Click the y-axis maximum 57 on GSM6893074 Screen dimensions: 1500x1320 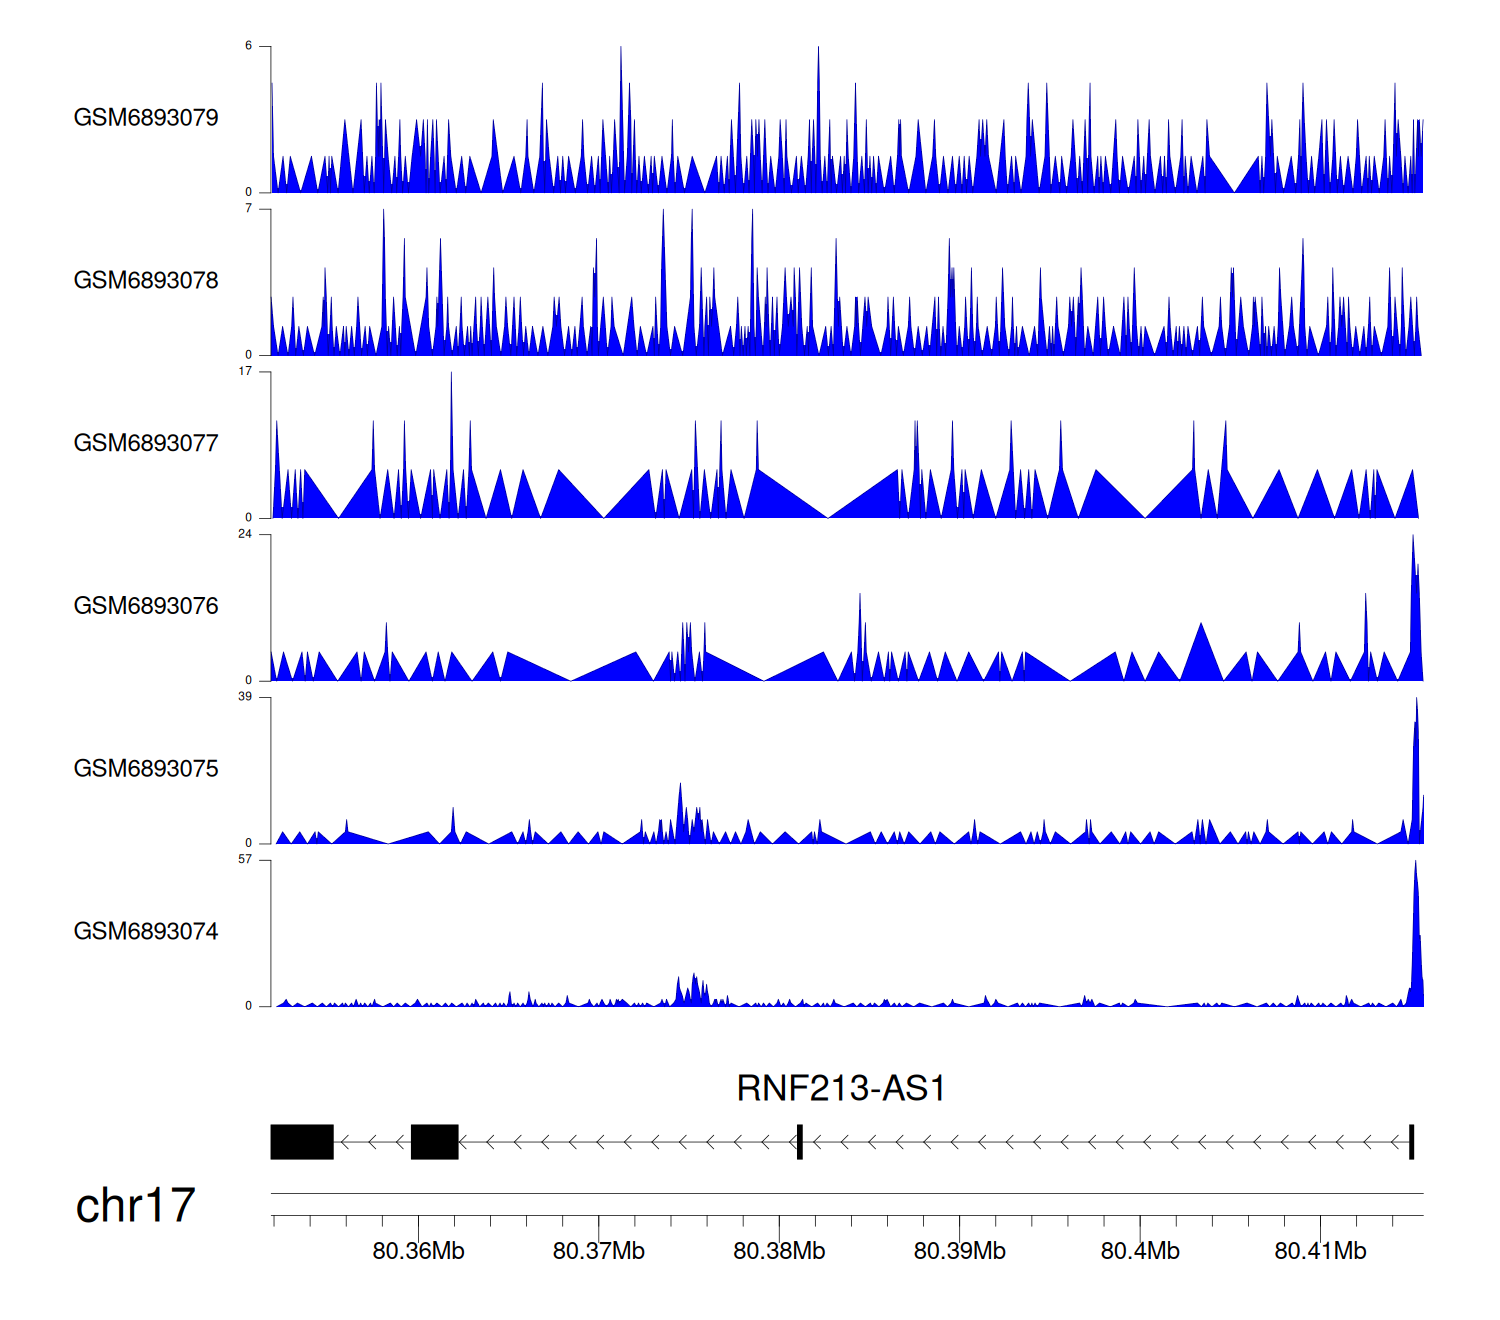pos(245,860)
